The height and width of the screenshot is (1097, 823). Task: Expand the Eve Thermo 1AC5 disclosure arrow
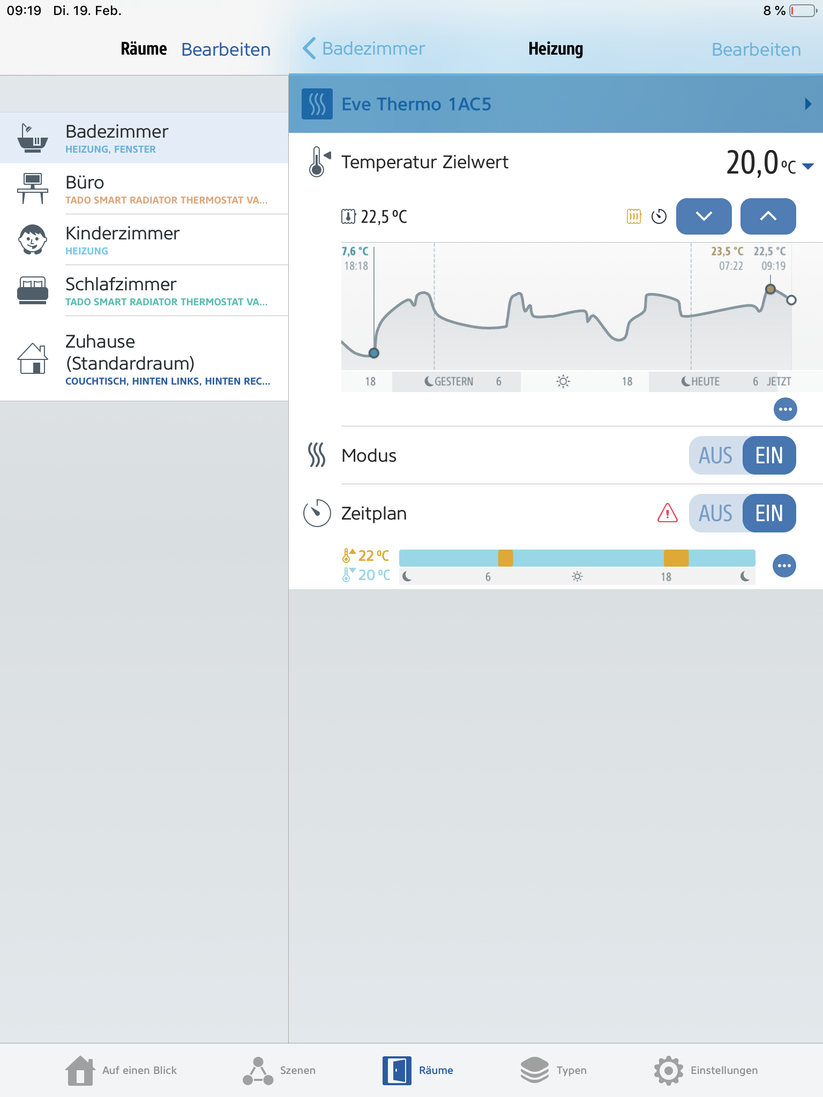pos(808,104)
